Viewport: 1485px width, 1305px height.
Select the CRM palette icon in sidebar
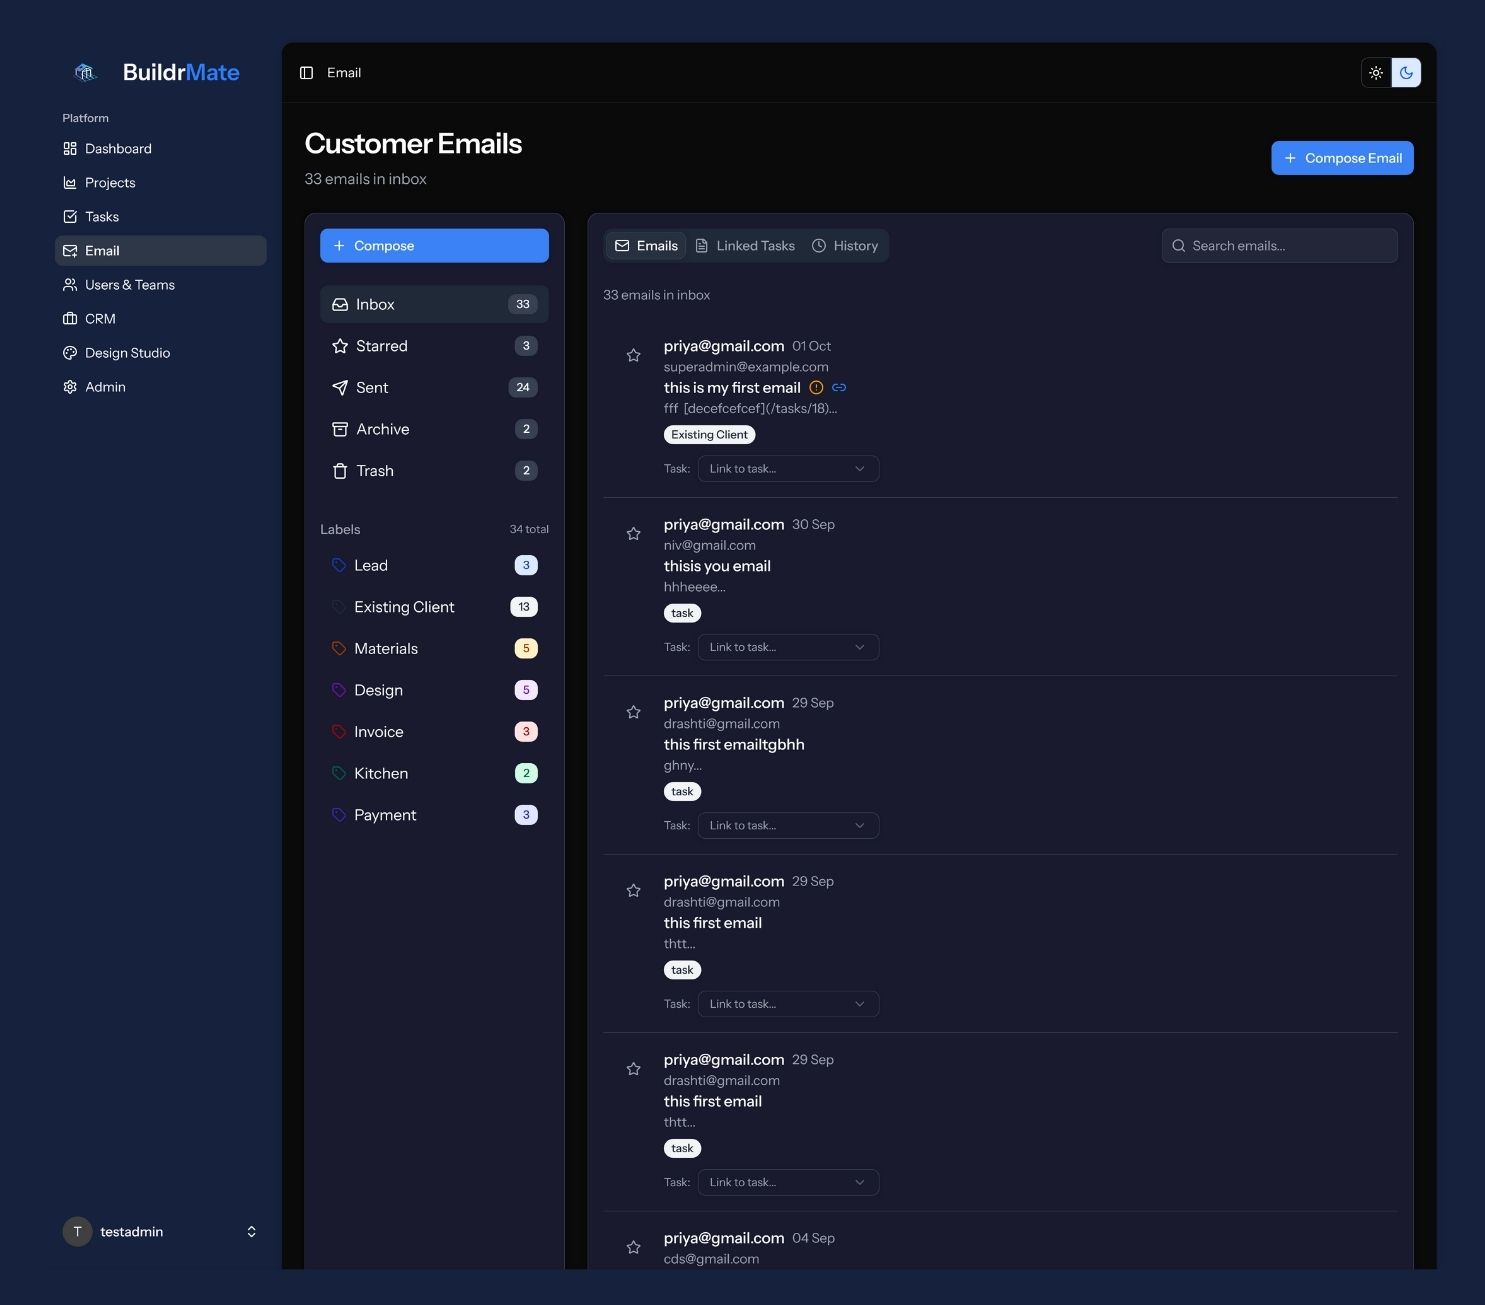[x=69, y=318]
